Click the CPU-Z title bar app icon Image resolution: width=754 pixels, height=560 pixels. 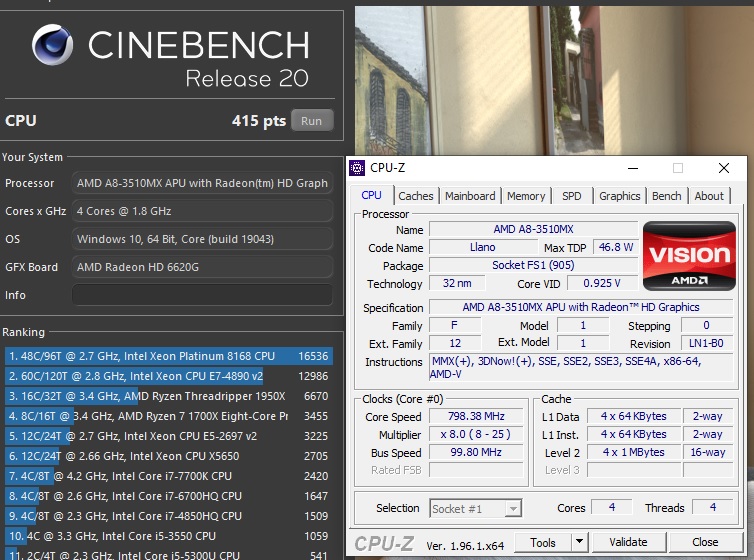(357, 168)
